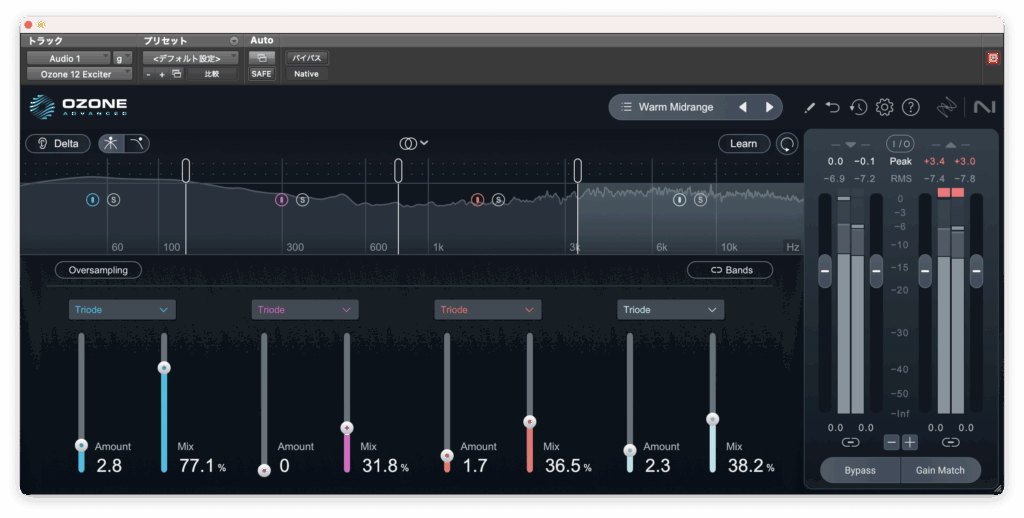1024x518 pixels.
Task: Click the help question mark icon
Action: tap(910, 107)
